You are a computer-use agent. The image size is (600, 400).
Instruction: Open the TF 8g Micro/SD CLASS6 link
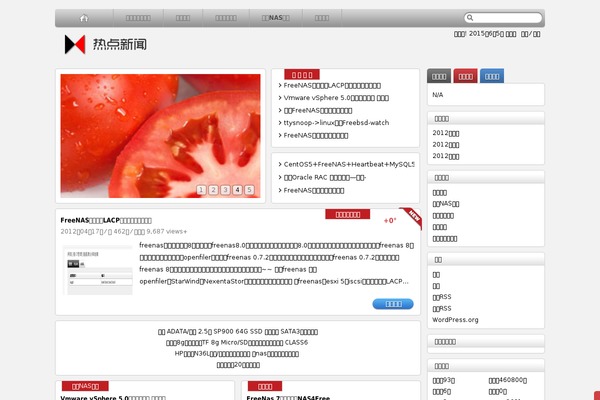coord(237,343)
